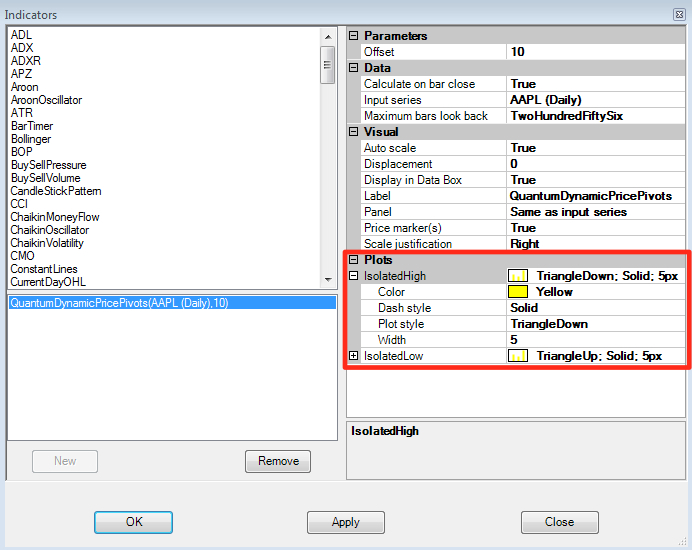This screenshot has height=550, width=692.
Task: Click the IsolatedHigh TriangleDown summary value
Action: [x=607, y=276]
